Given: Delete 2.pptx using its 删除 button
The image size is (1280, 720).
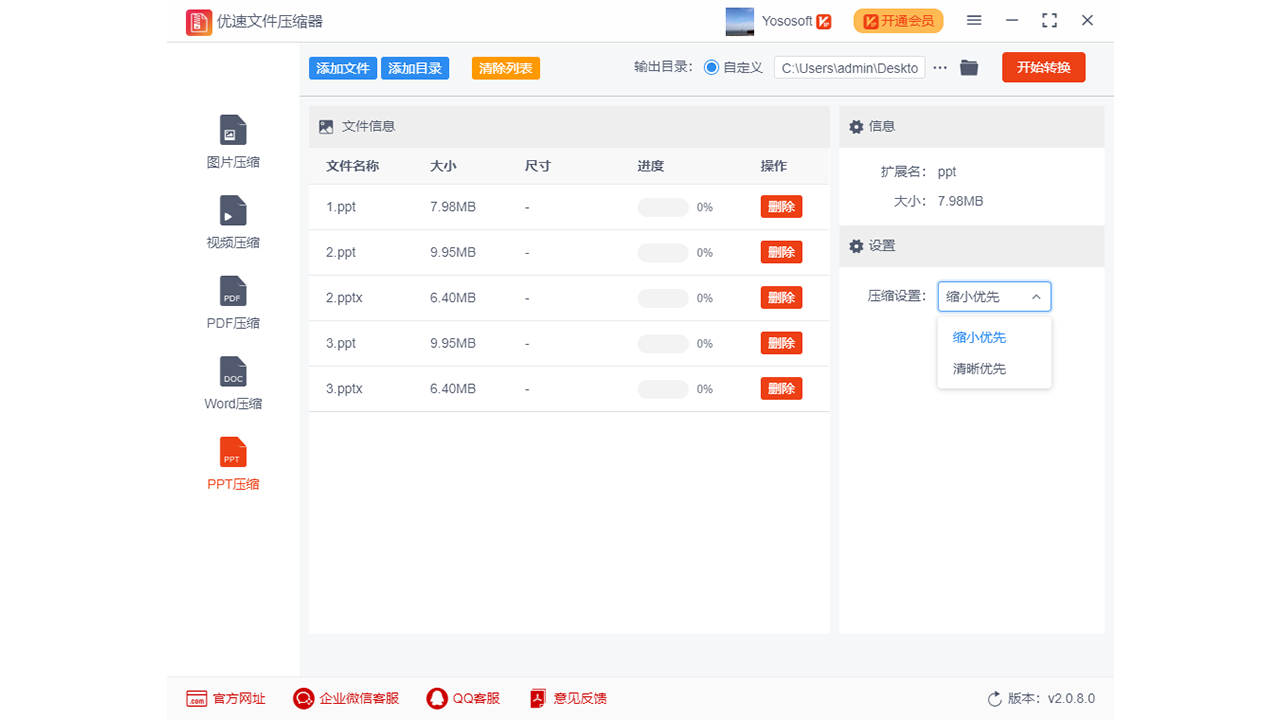Looking at the screenshot, I should 781,297.
